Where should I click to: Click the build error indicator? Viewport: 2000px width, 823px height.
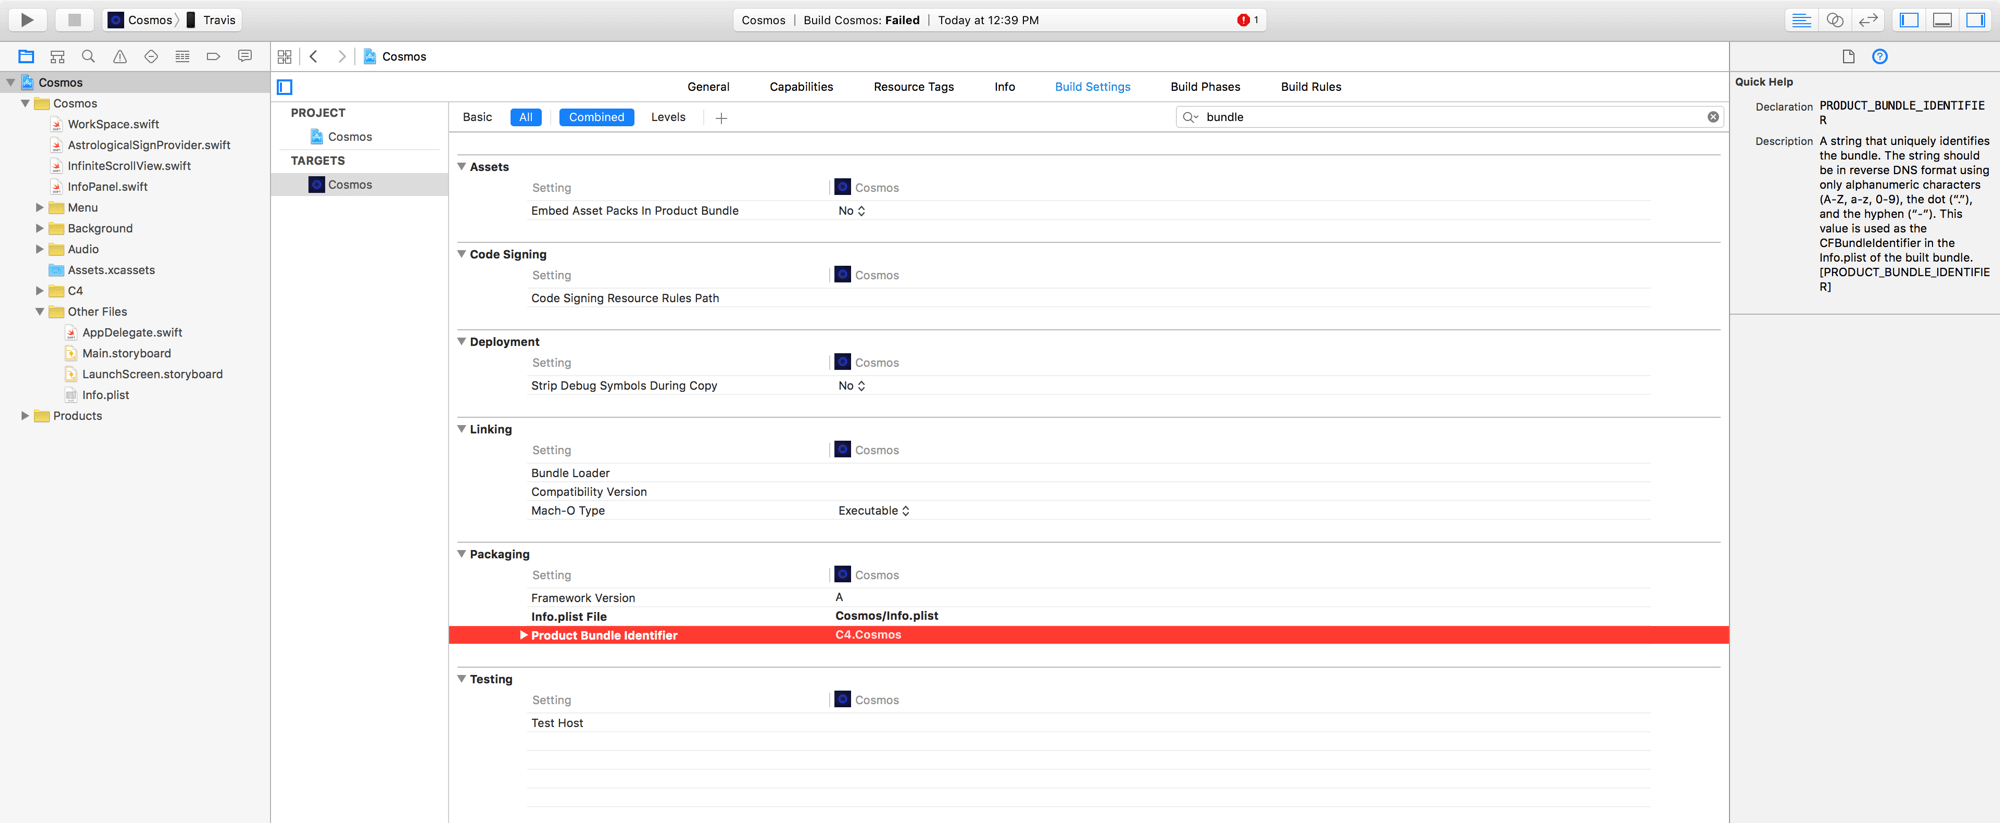pyautogui.click(x=1248, y=20)
